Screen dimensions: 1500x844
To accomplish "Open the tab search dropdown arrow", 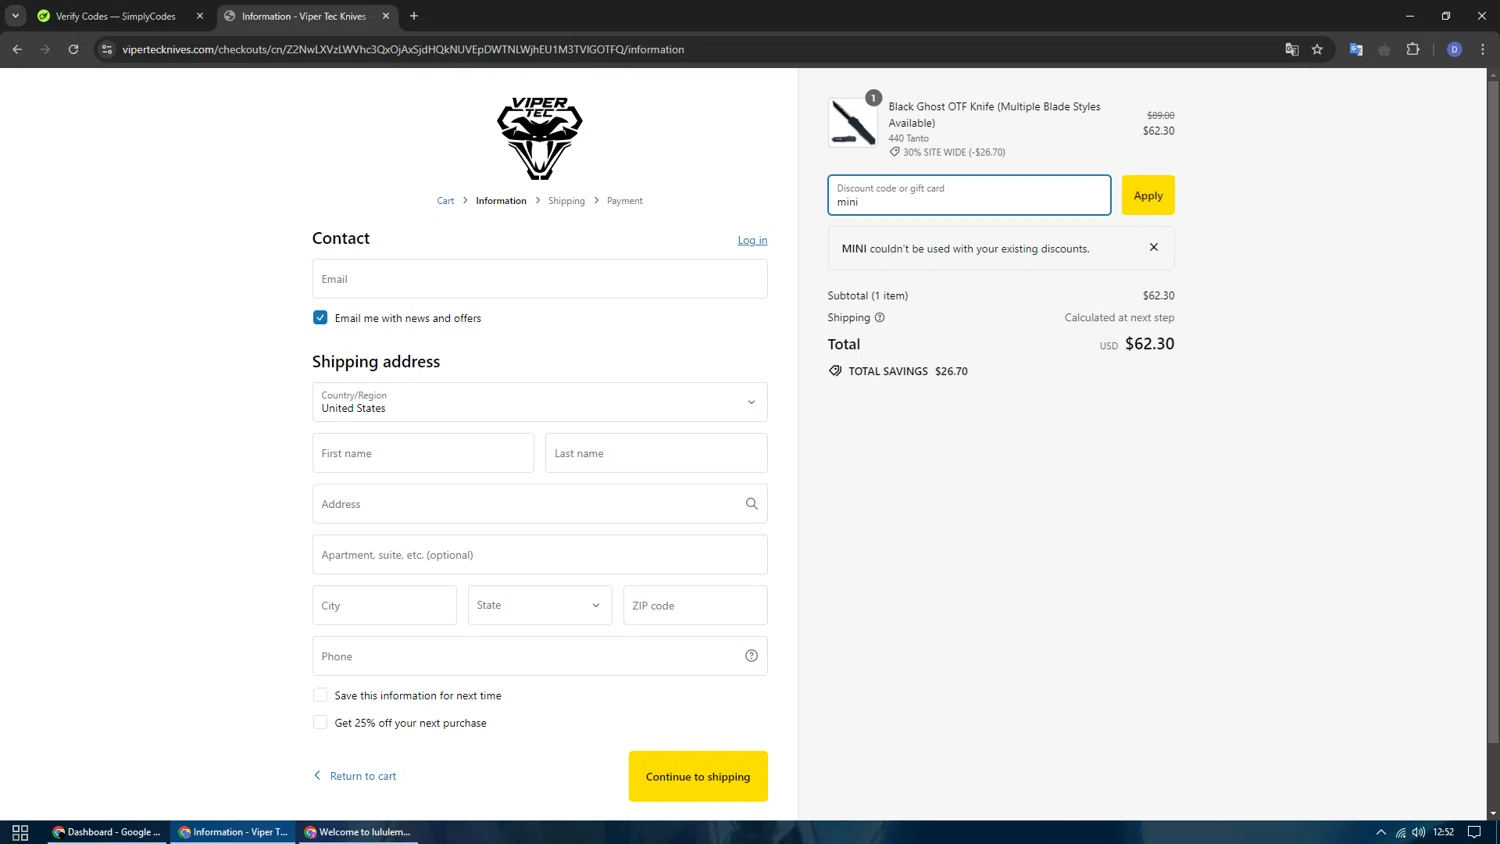I will pyautogui.click(x=15, y=16).
